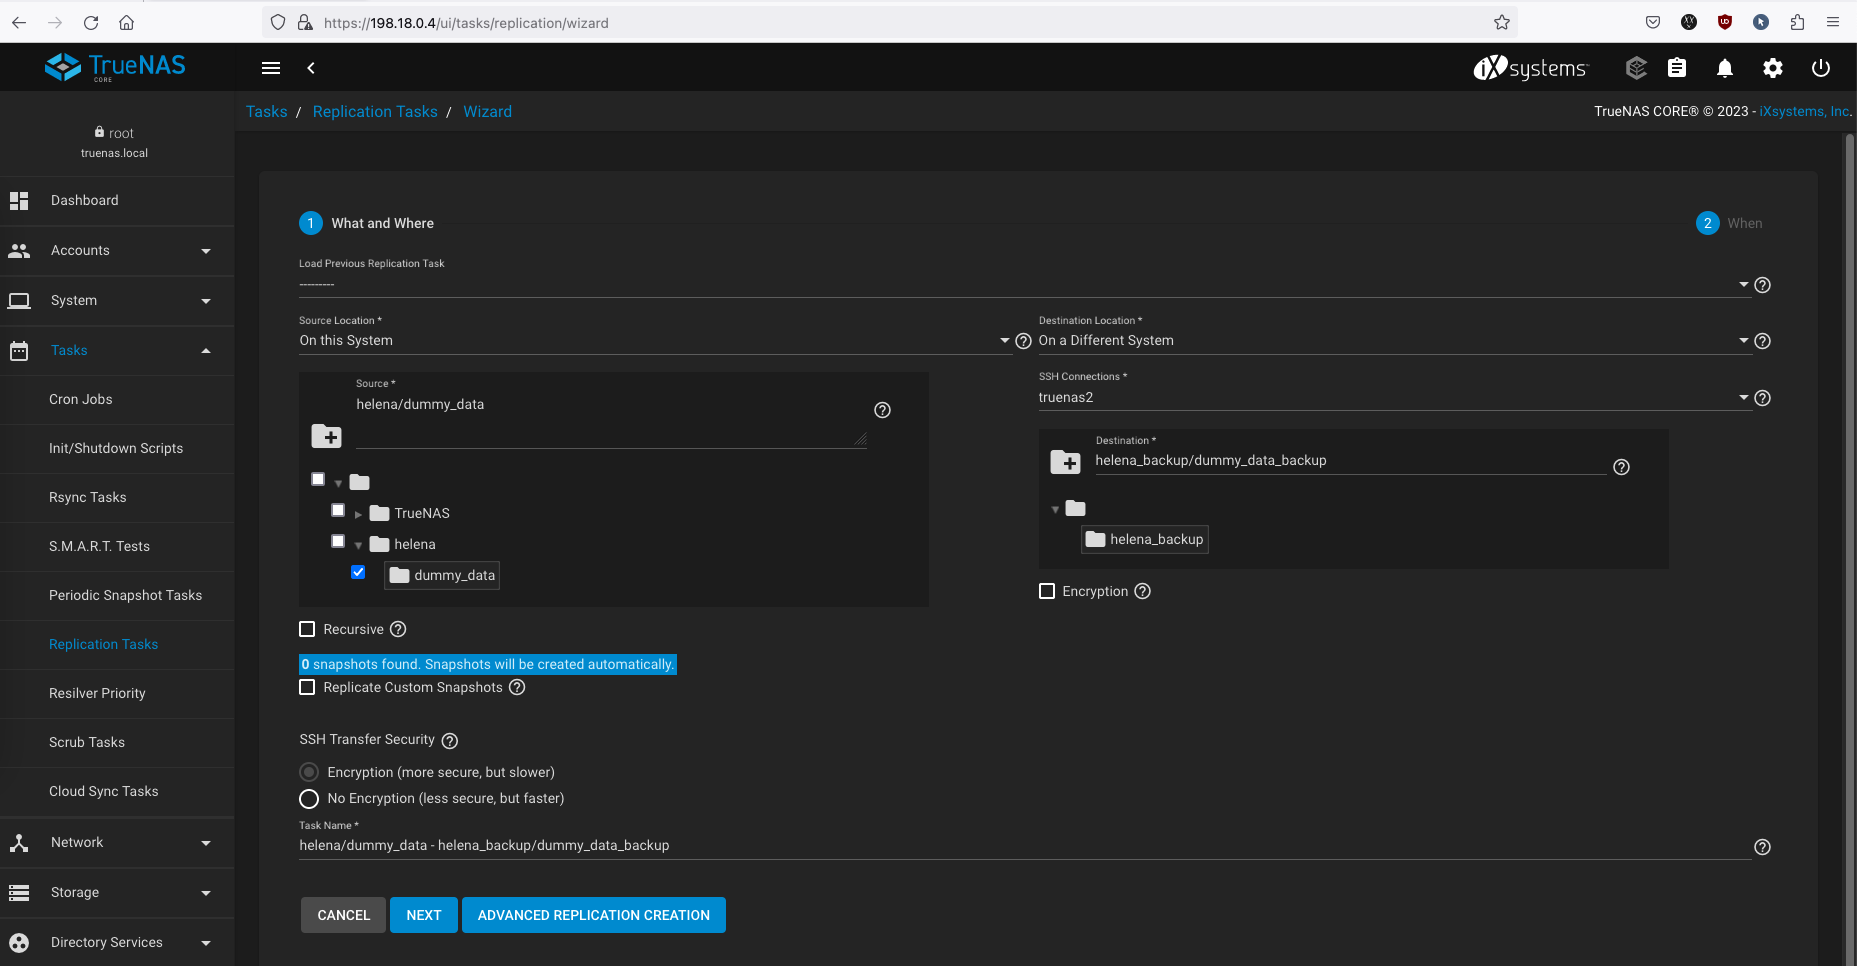
Task: Click the source folder browse icon
Action: tap(326, 436)
